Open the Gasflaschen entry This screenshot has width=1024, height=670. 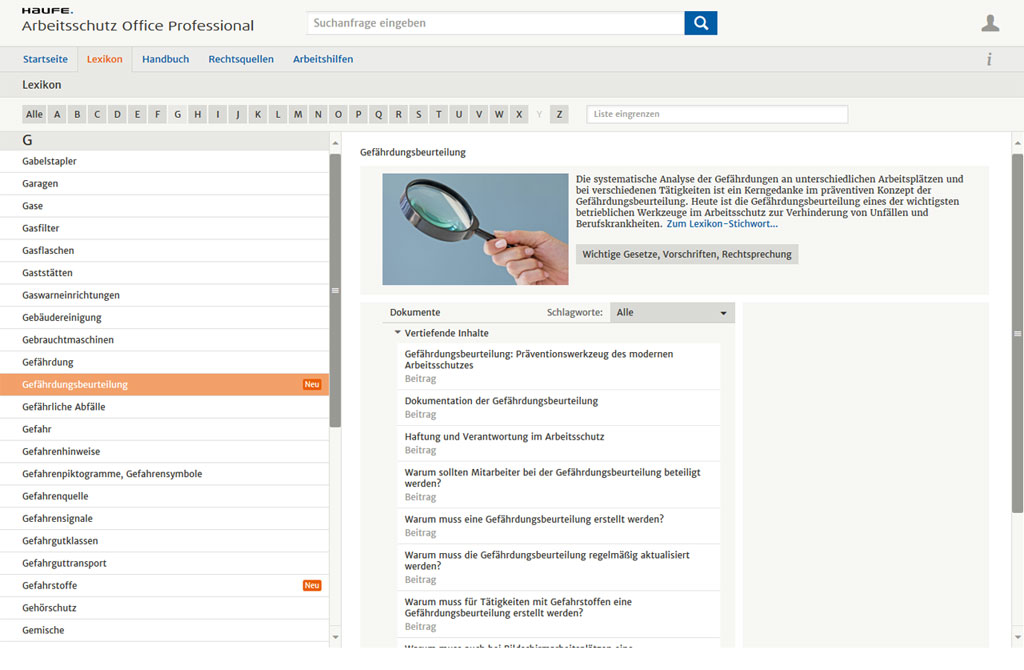pos(164,250)
